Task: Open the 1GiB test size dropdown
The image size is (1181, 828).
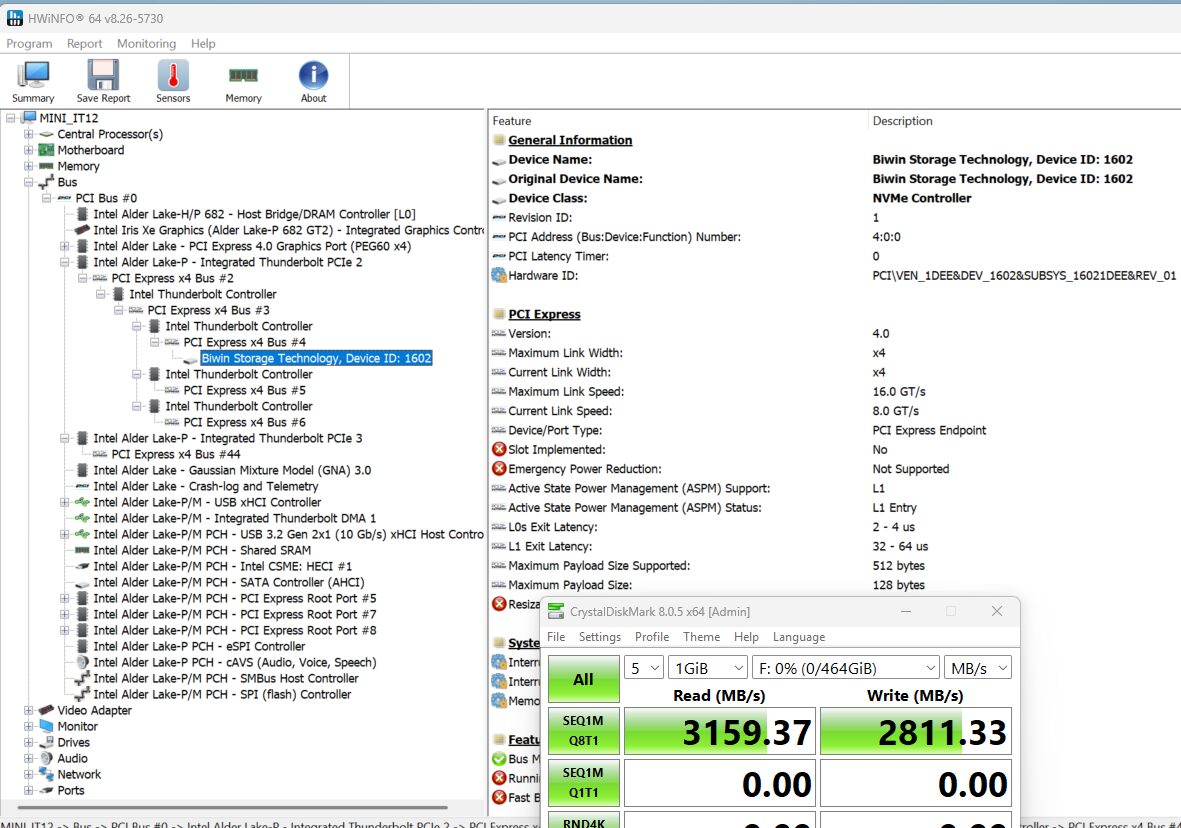Action: pos(709,668)
